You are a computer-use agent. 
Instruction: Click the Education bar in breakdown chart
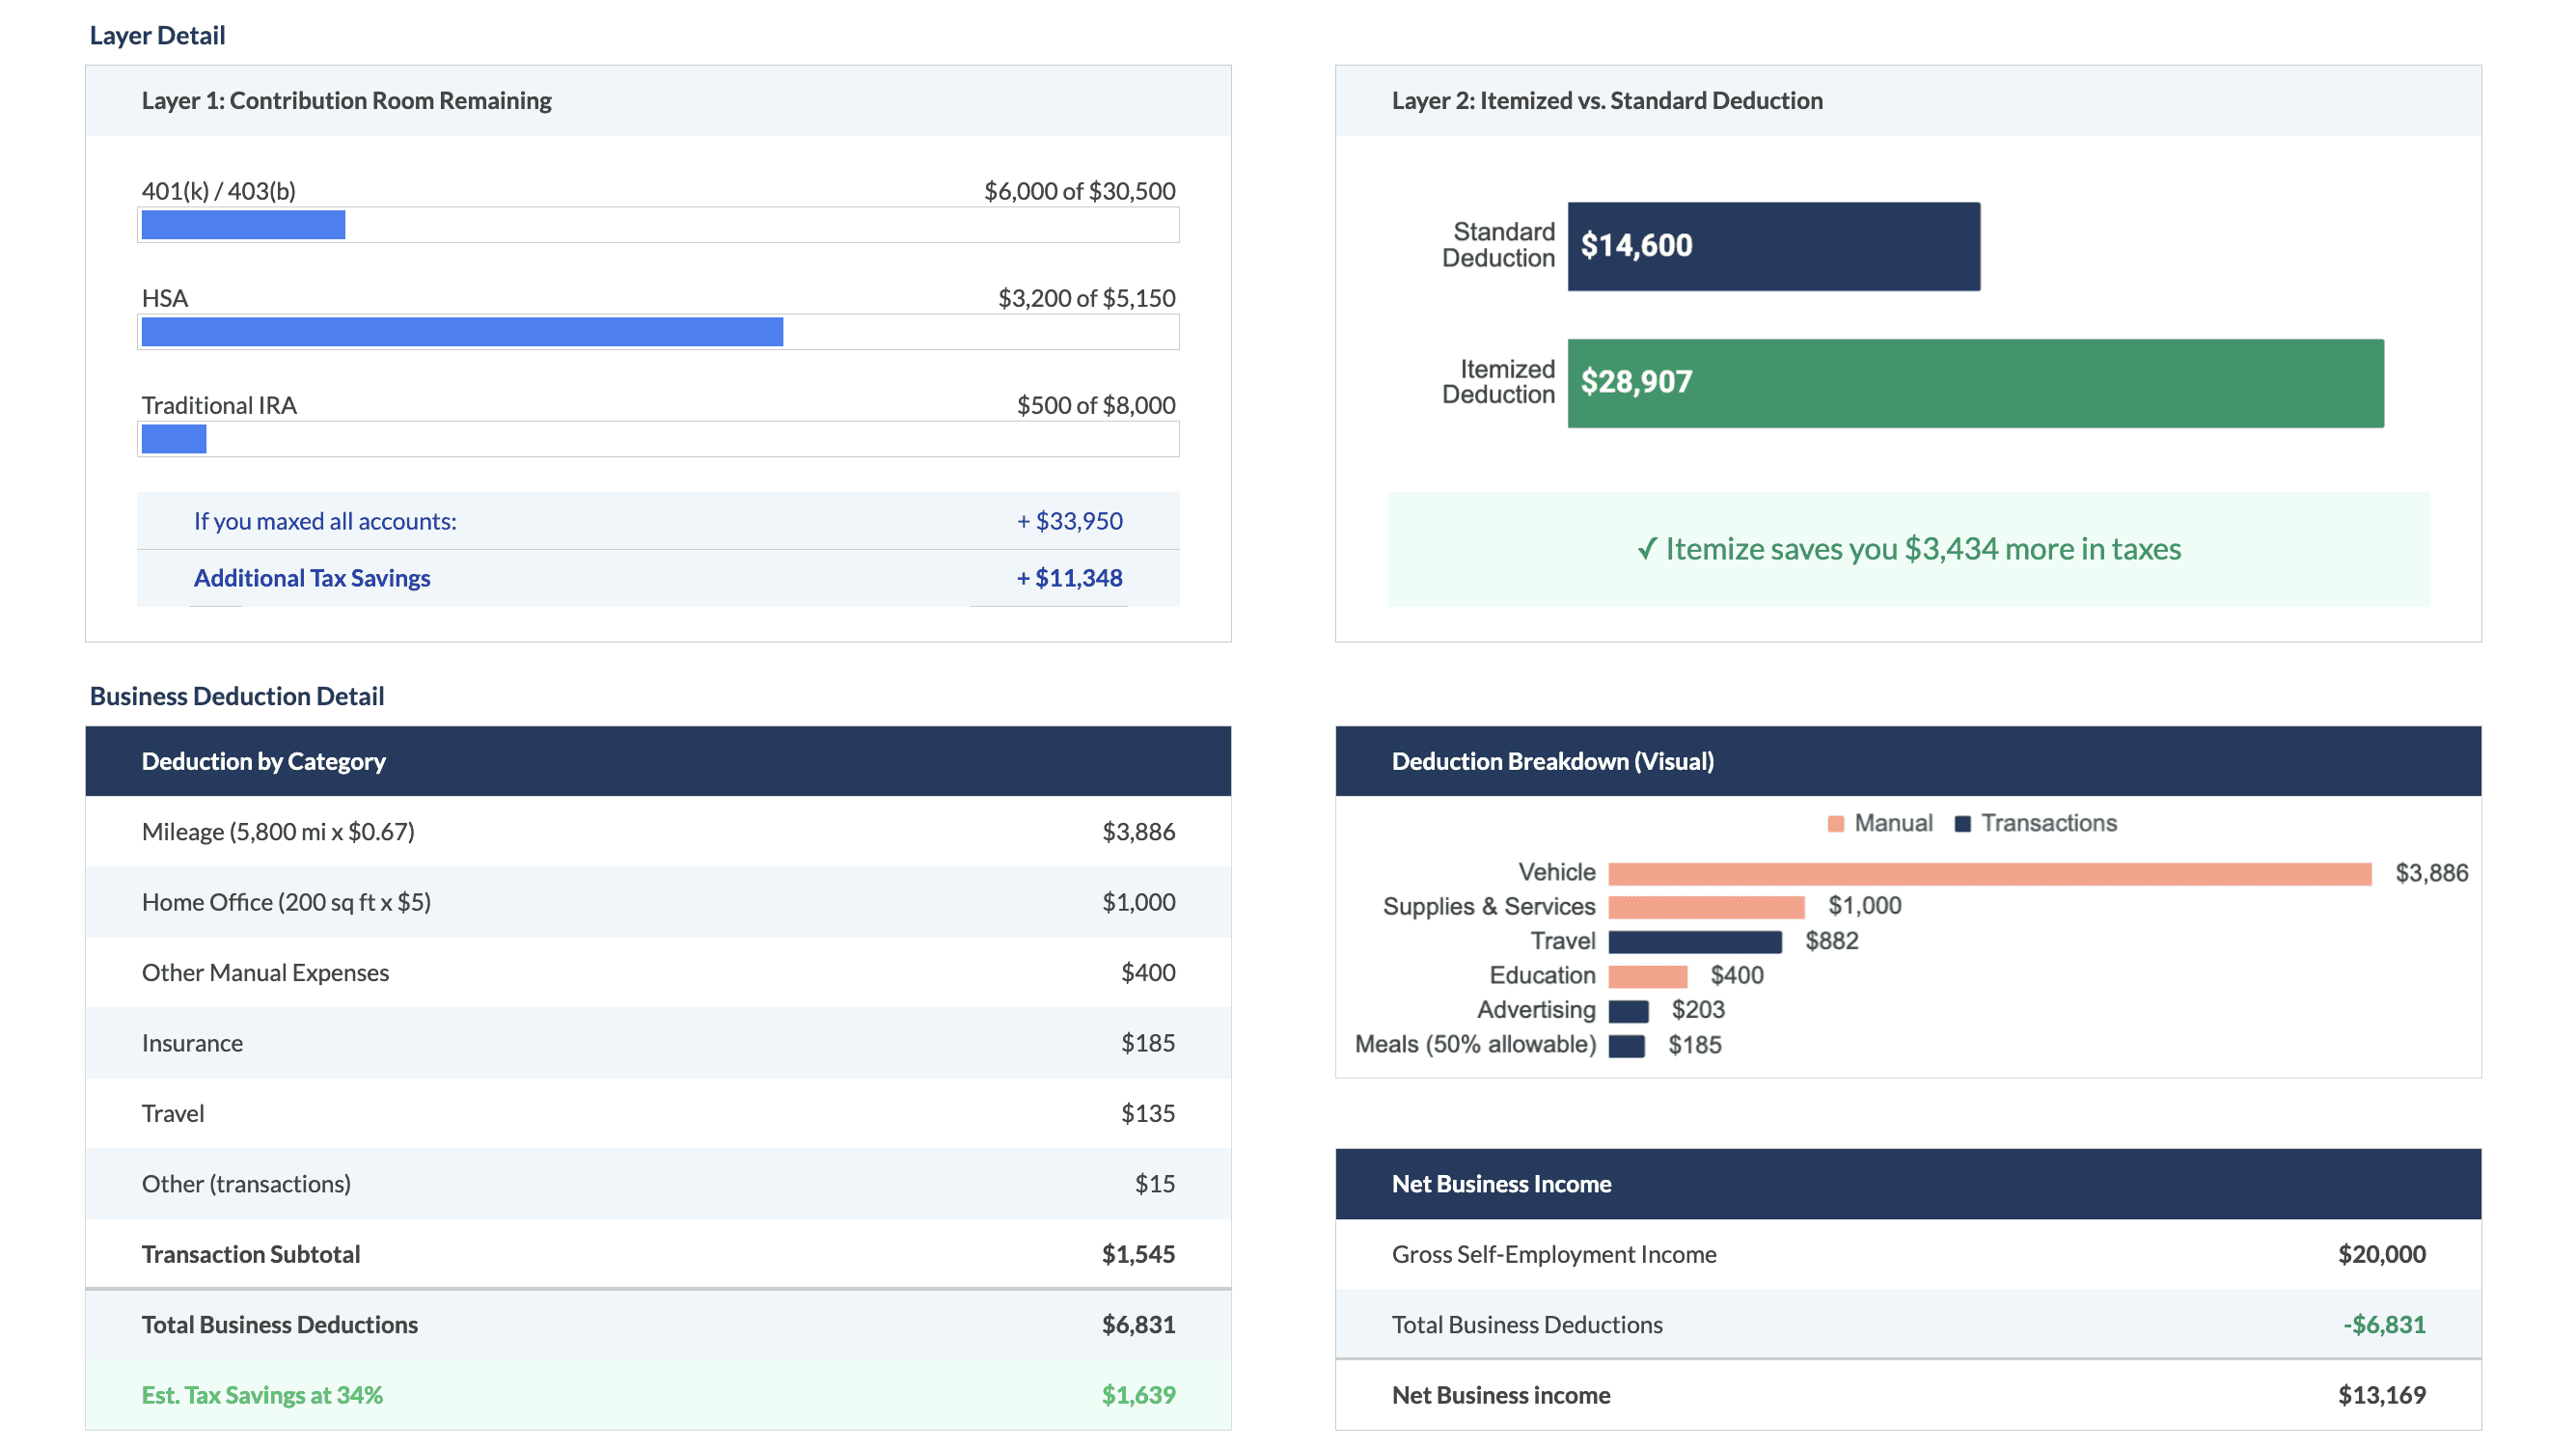coord(1647,976)
